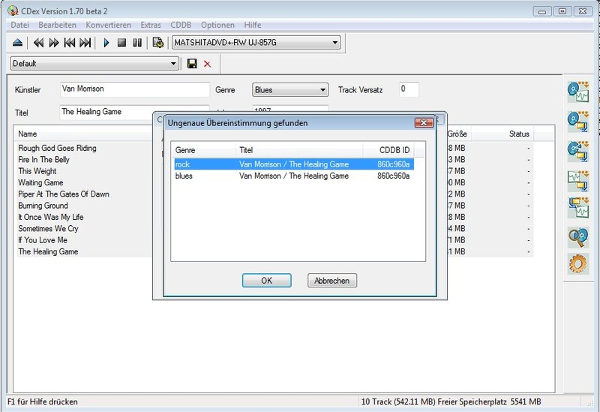Select the blues CDDB match row
Viewport: 600px width, 412px height.
point(294,176)
